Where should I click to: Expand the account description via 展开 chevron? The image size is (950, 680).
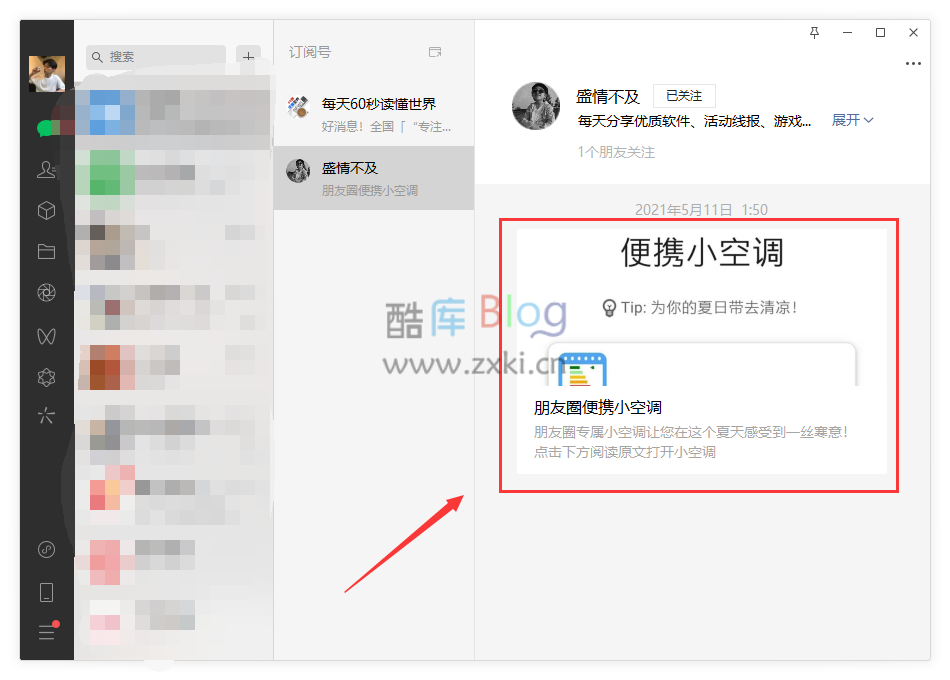(x=852, y=118)
